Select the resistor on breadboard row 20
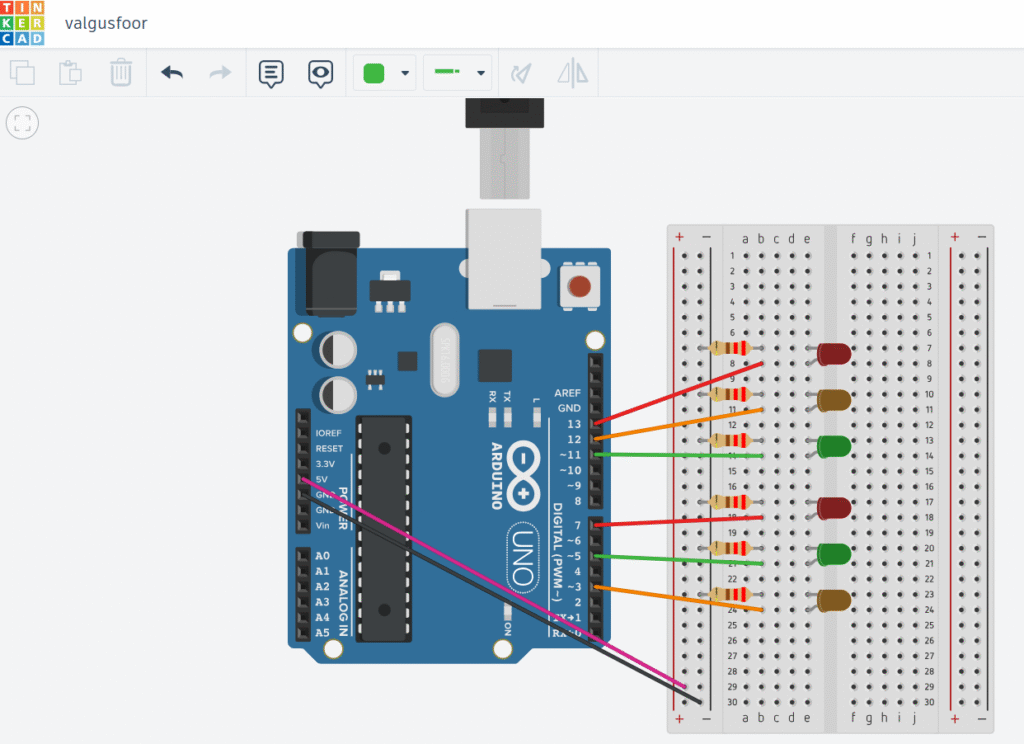Screen dimensions: 1024x744 tap(731, 548)
